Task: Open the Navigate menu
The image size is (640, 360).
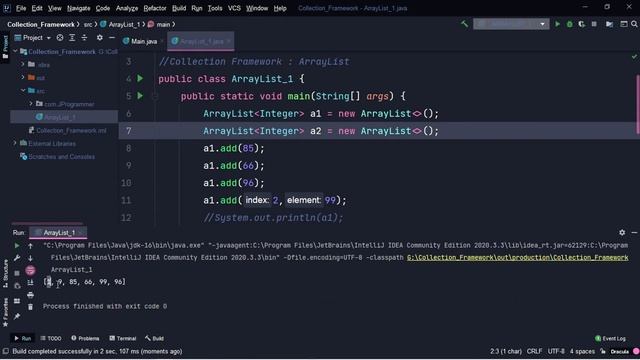Action: (78, 8)
